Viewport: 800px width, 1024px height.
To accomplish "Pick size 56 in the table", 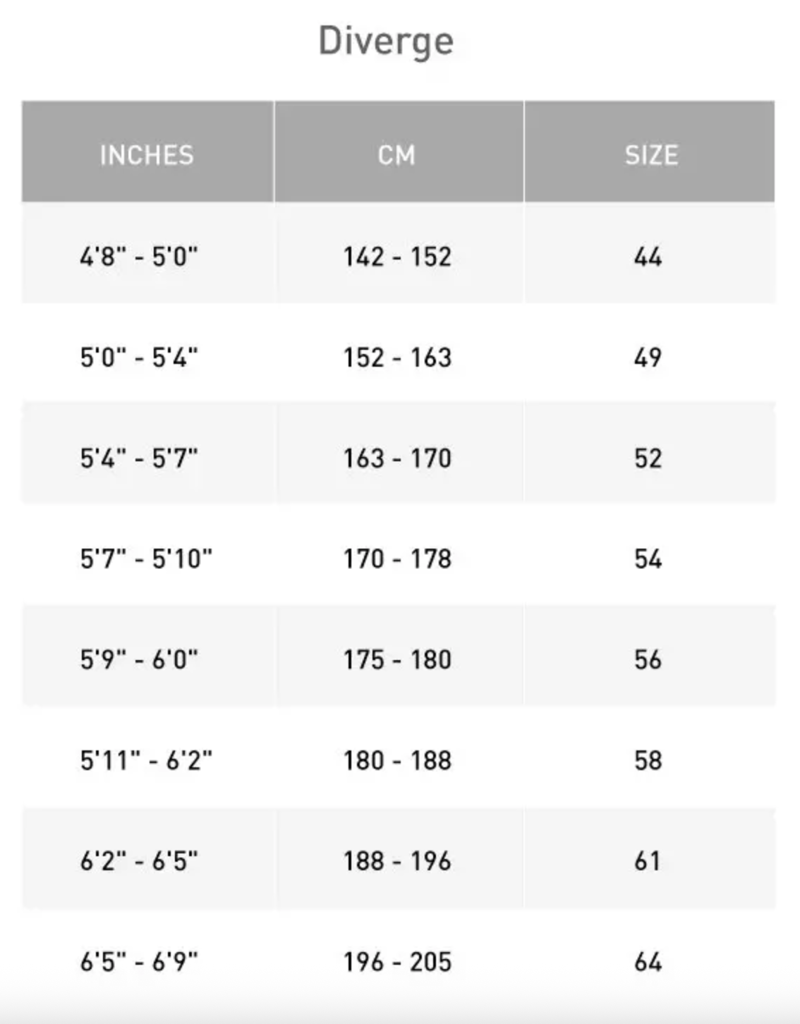I will click(x=648, y=660).
